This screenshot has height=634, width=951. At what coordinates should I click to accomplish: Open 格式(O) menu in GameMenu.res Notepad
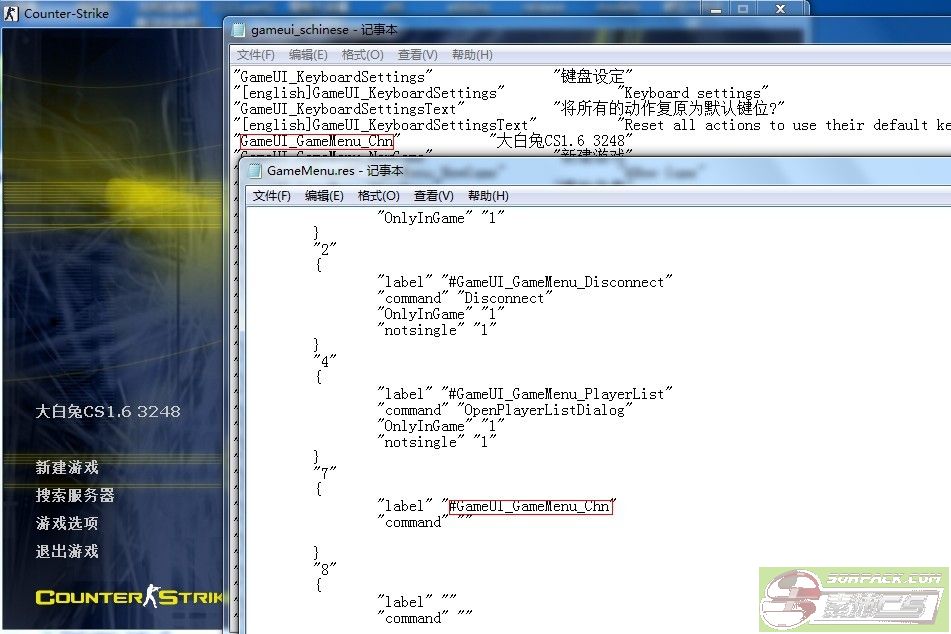click(x=378, y=196)
